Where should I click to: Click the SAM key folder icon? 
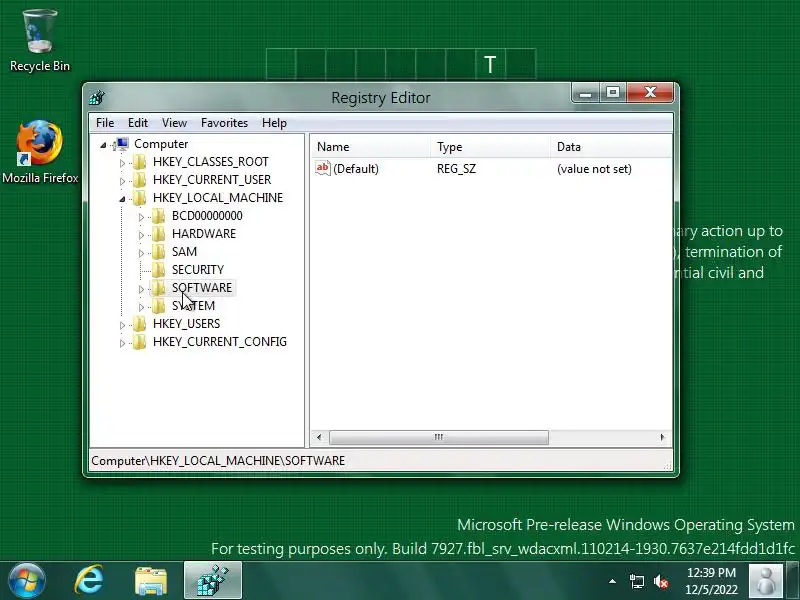[x=158, y=252]
